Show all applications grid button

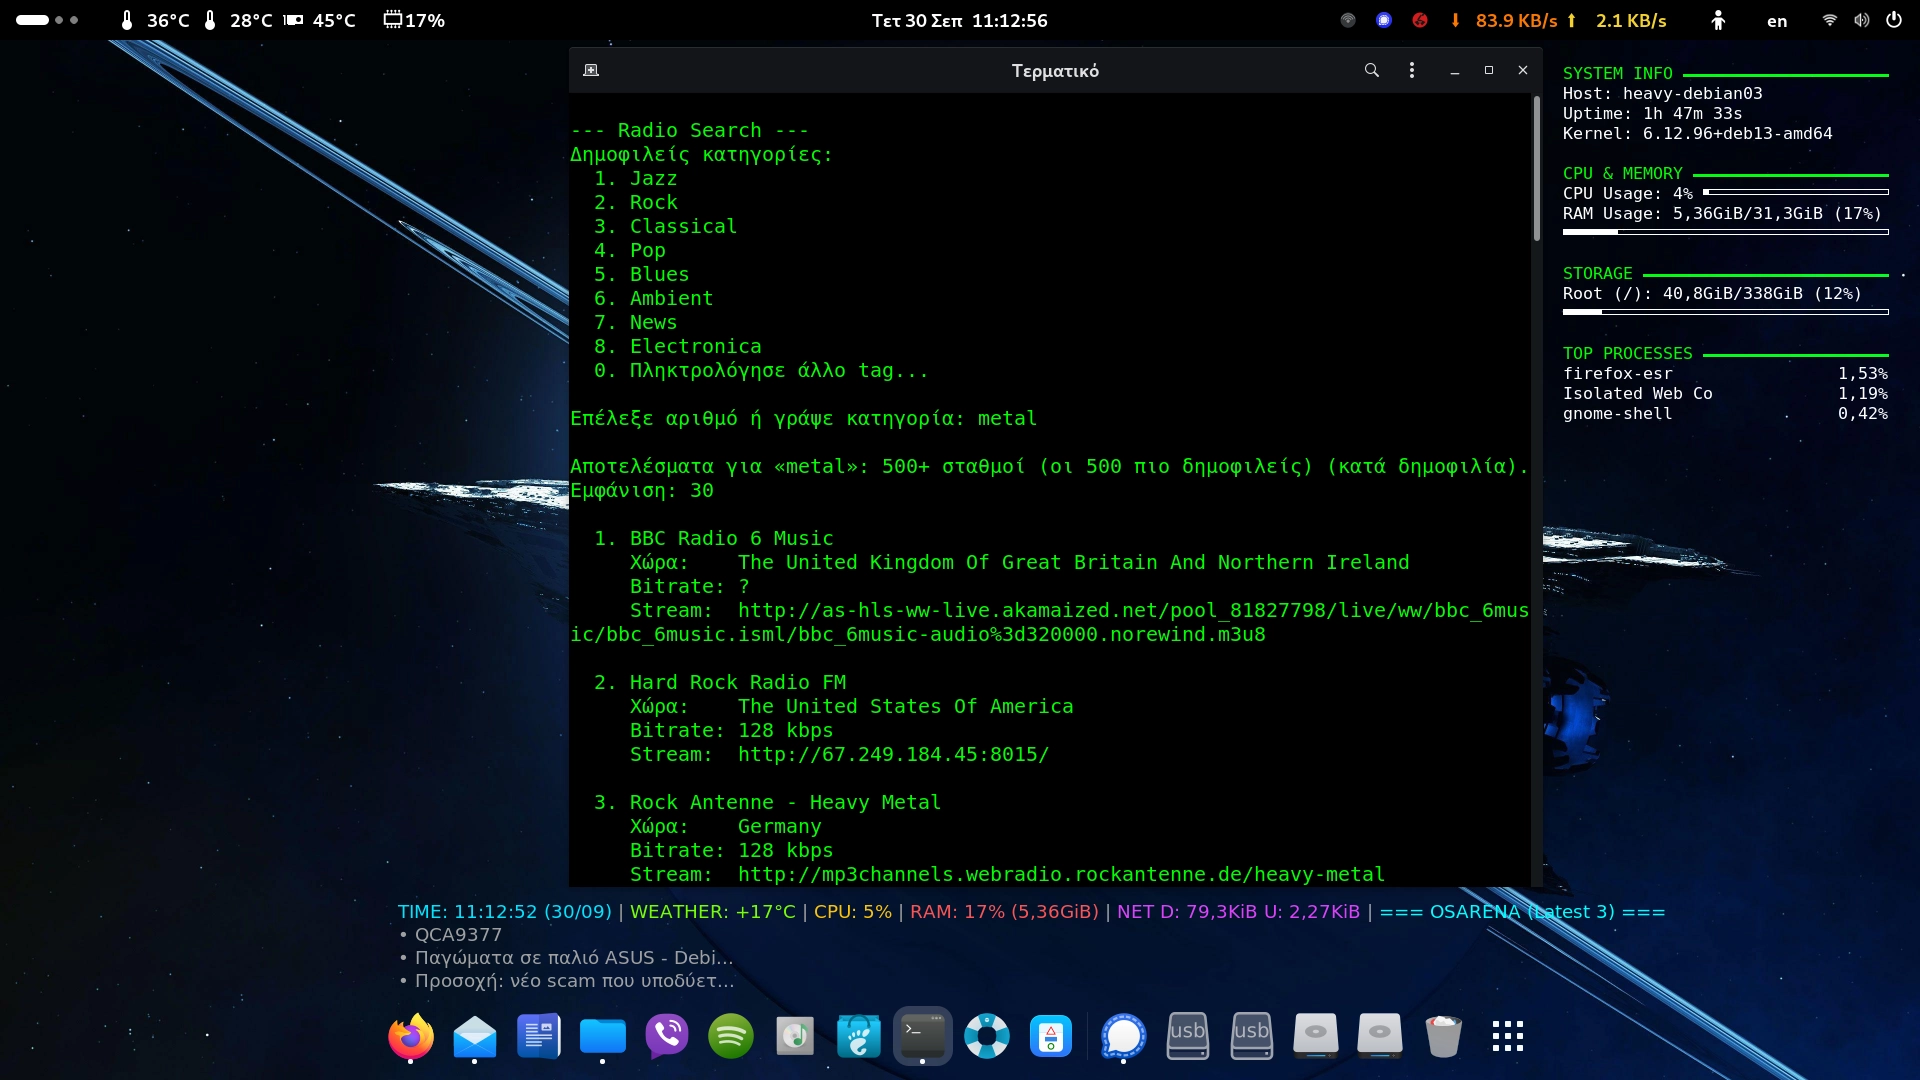click(x=1507, y=1036)
